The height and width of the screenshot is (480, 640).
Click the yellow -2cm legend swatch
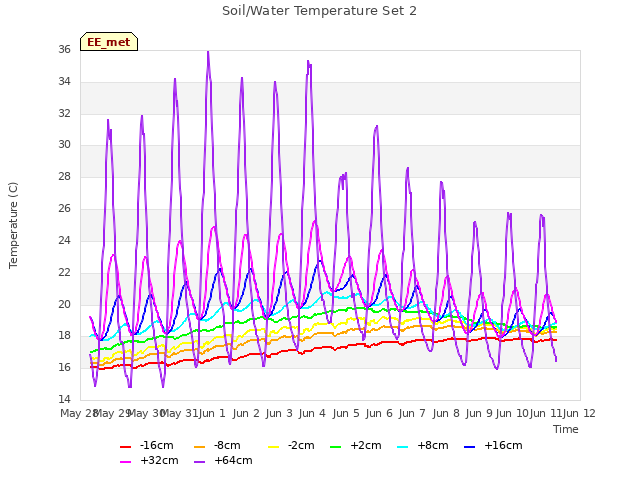tap(273, 447)
